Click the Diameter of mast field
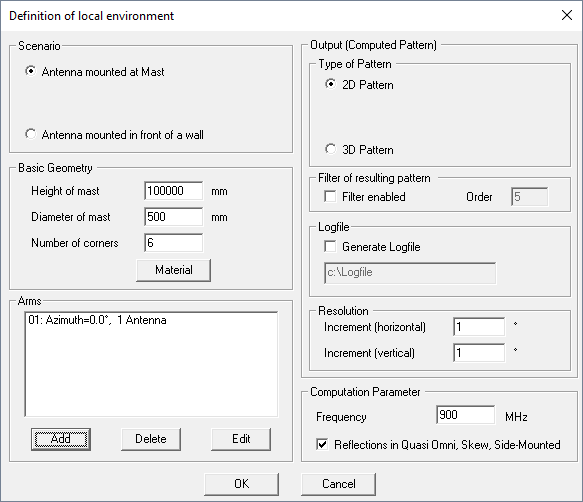The image size is (583, 502). (174, 217)
